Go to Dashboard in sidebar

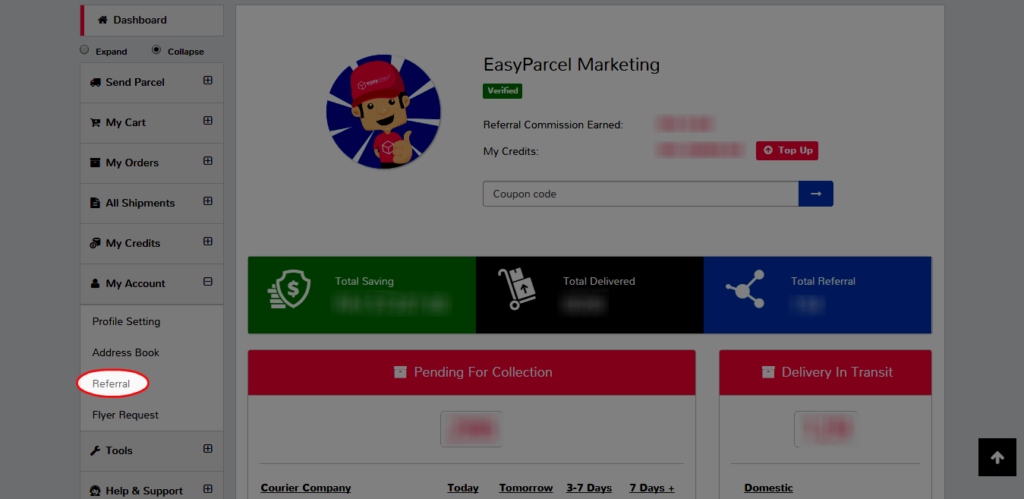[152, 20]
